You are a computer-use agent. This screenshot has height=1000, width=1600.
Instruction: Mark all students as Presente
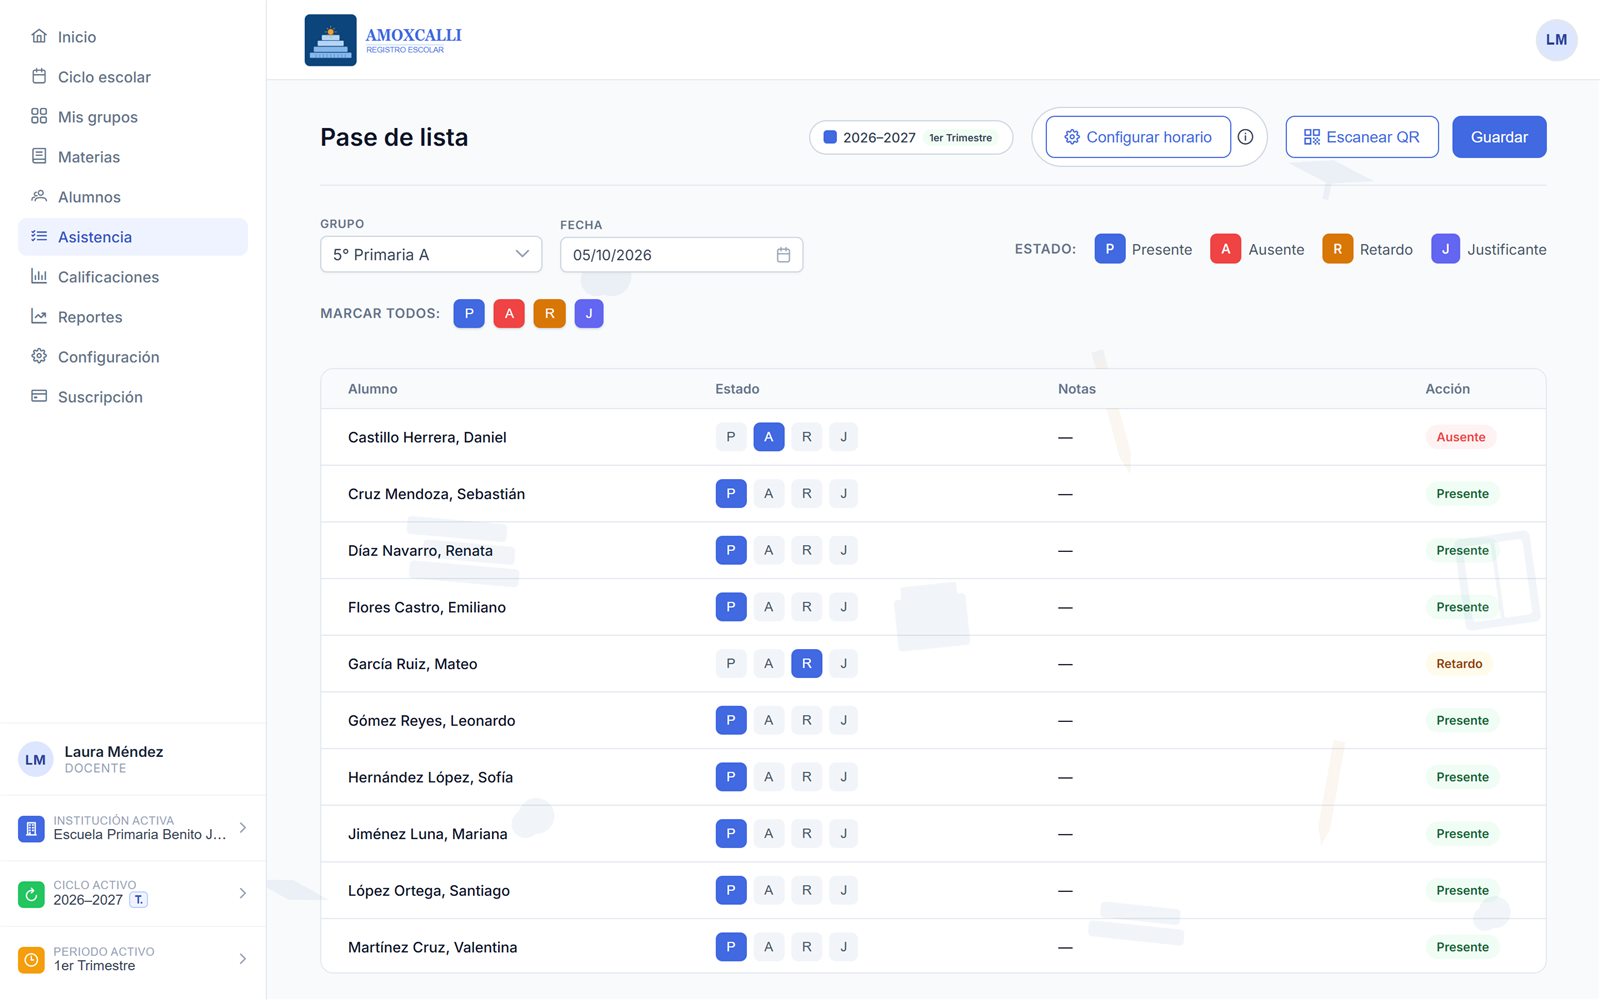tap(469, 314)
